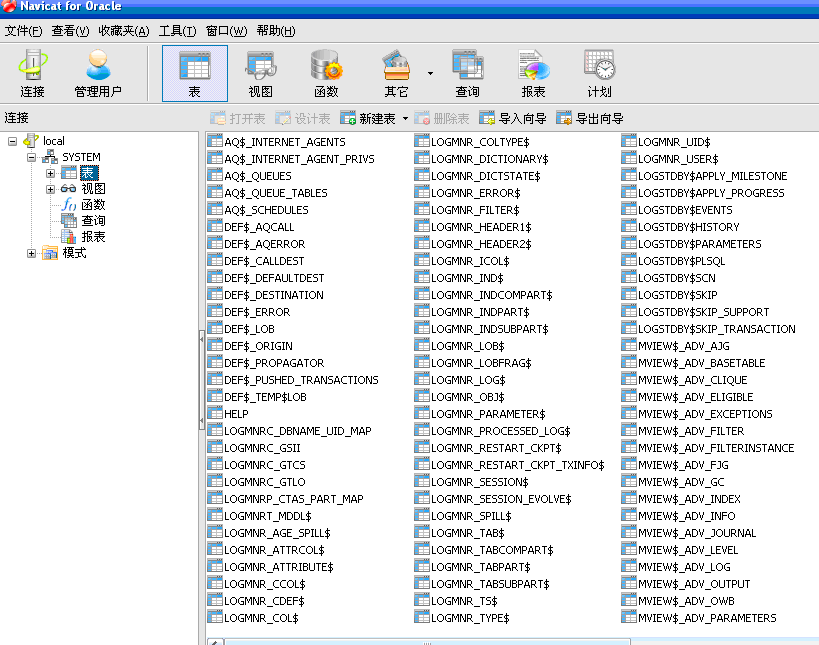
Task: Click the horizontal scrollbar under table list
Action: click(427, 641)
